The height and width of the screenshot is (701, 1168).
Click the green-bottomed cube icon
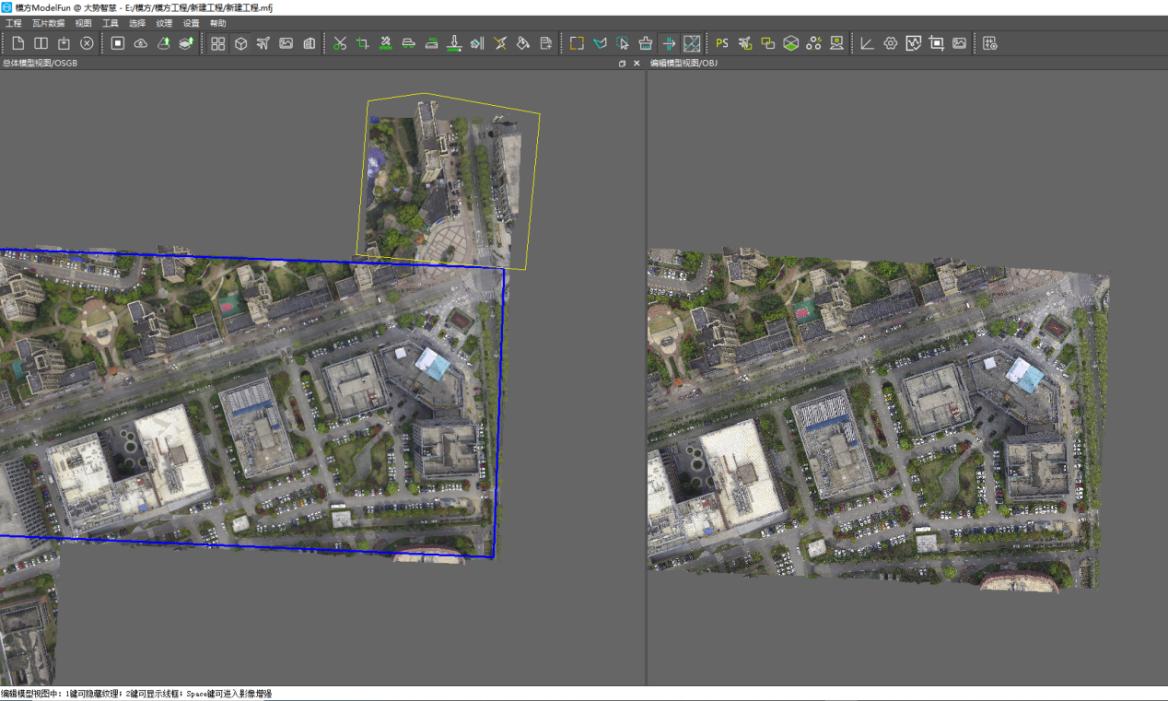791,43
